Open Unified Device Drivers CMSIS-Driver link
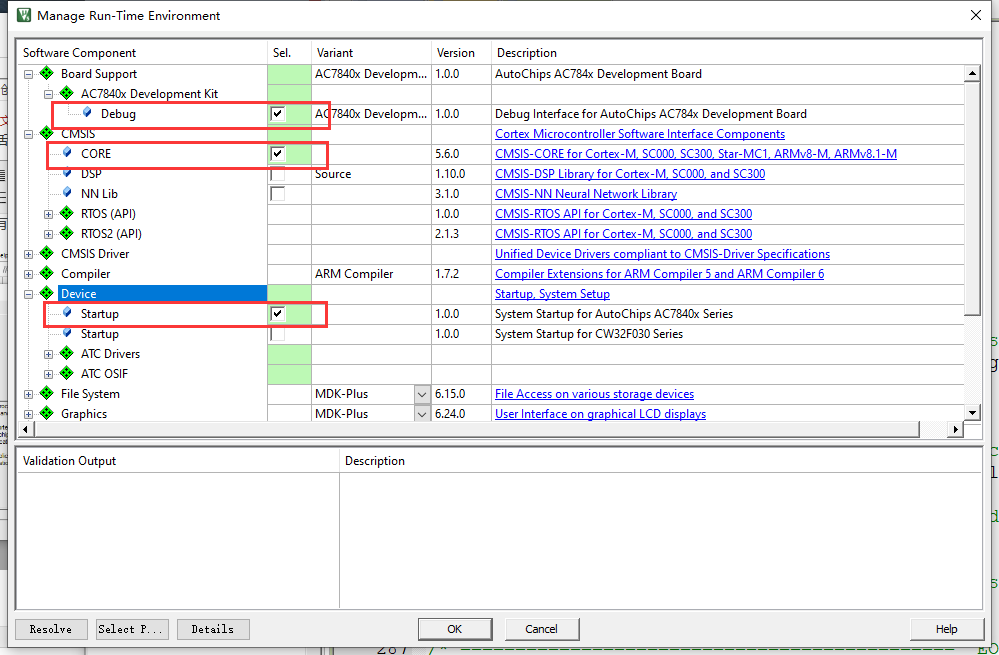The image size is (999, 655). 663,254
